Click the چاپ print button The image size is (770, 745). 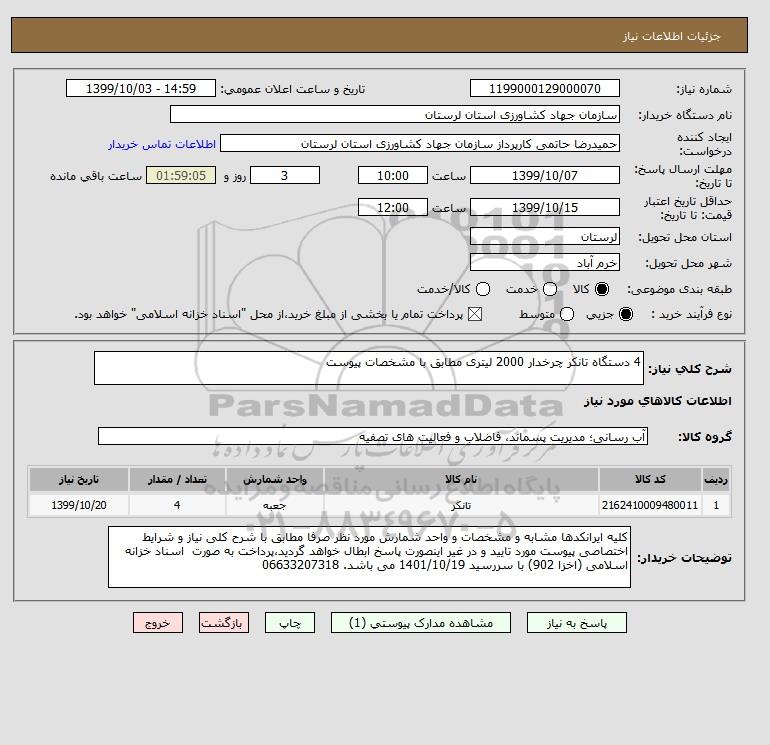290,623
